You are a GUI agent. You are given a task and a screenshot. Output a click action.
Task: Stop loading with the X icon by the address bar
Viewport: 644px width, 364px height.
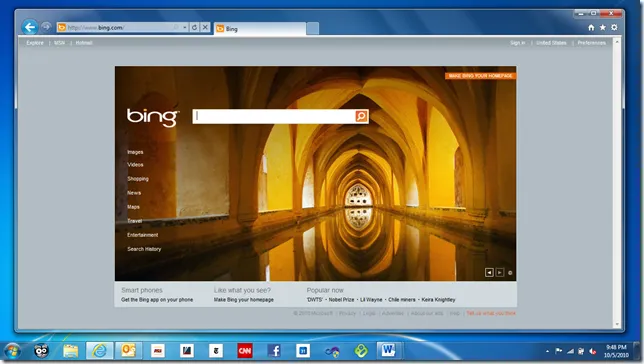pyautogui.click(x=205, y=28)
